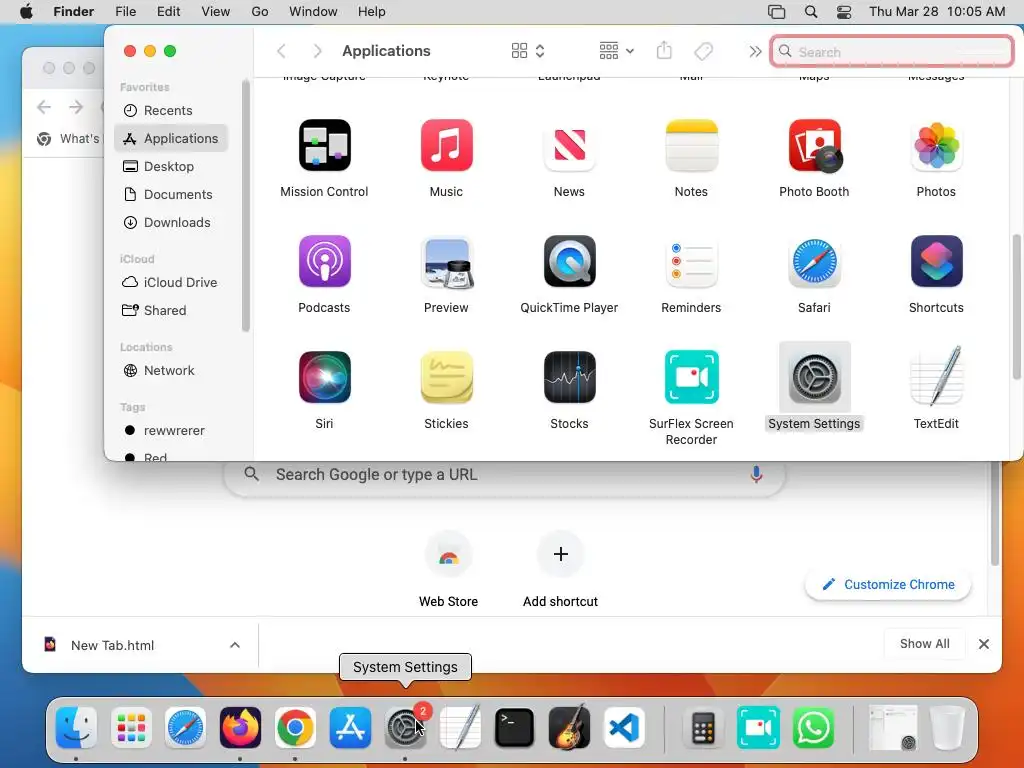Screen dimensions: 1024x768
Task: Select the Photos app icon
Action: click(936, 145)
